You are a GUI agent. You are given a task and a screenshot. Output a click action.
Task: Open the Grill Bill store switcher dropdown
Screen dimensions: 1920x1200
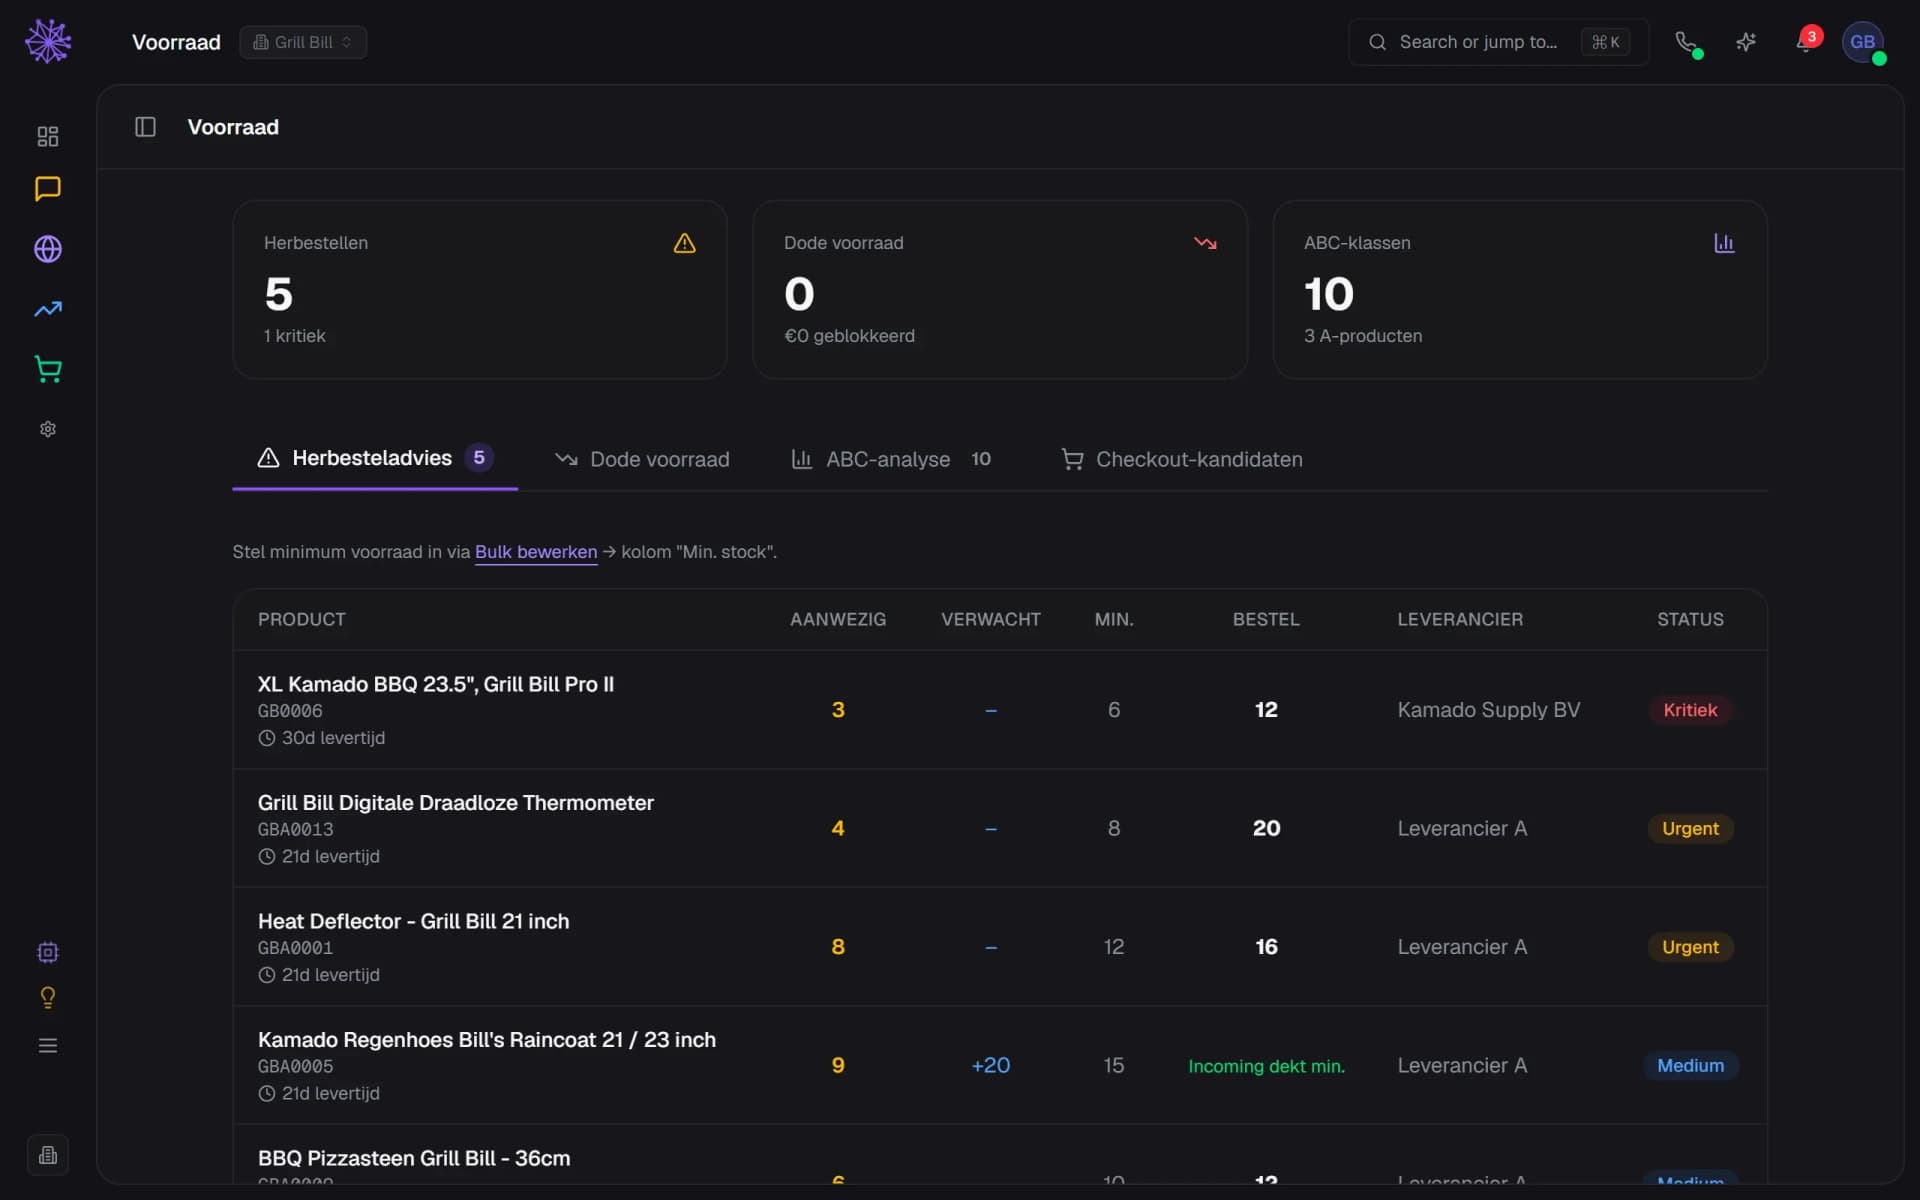pyautogui.click(x=303, y=42)
